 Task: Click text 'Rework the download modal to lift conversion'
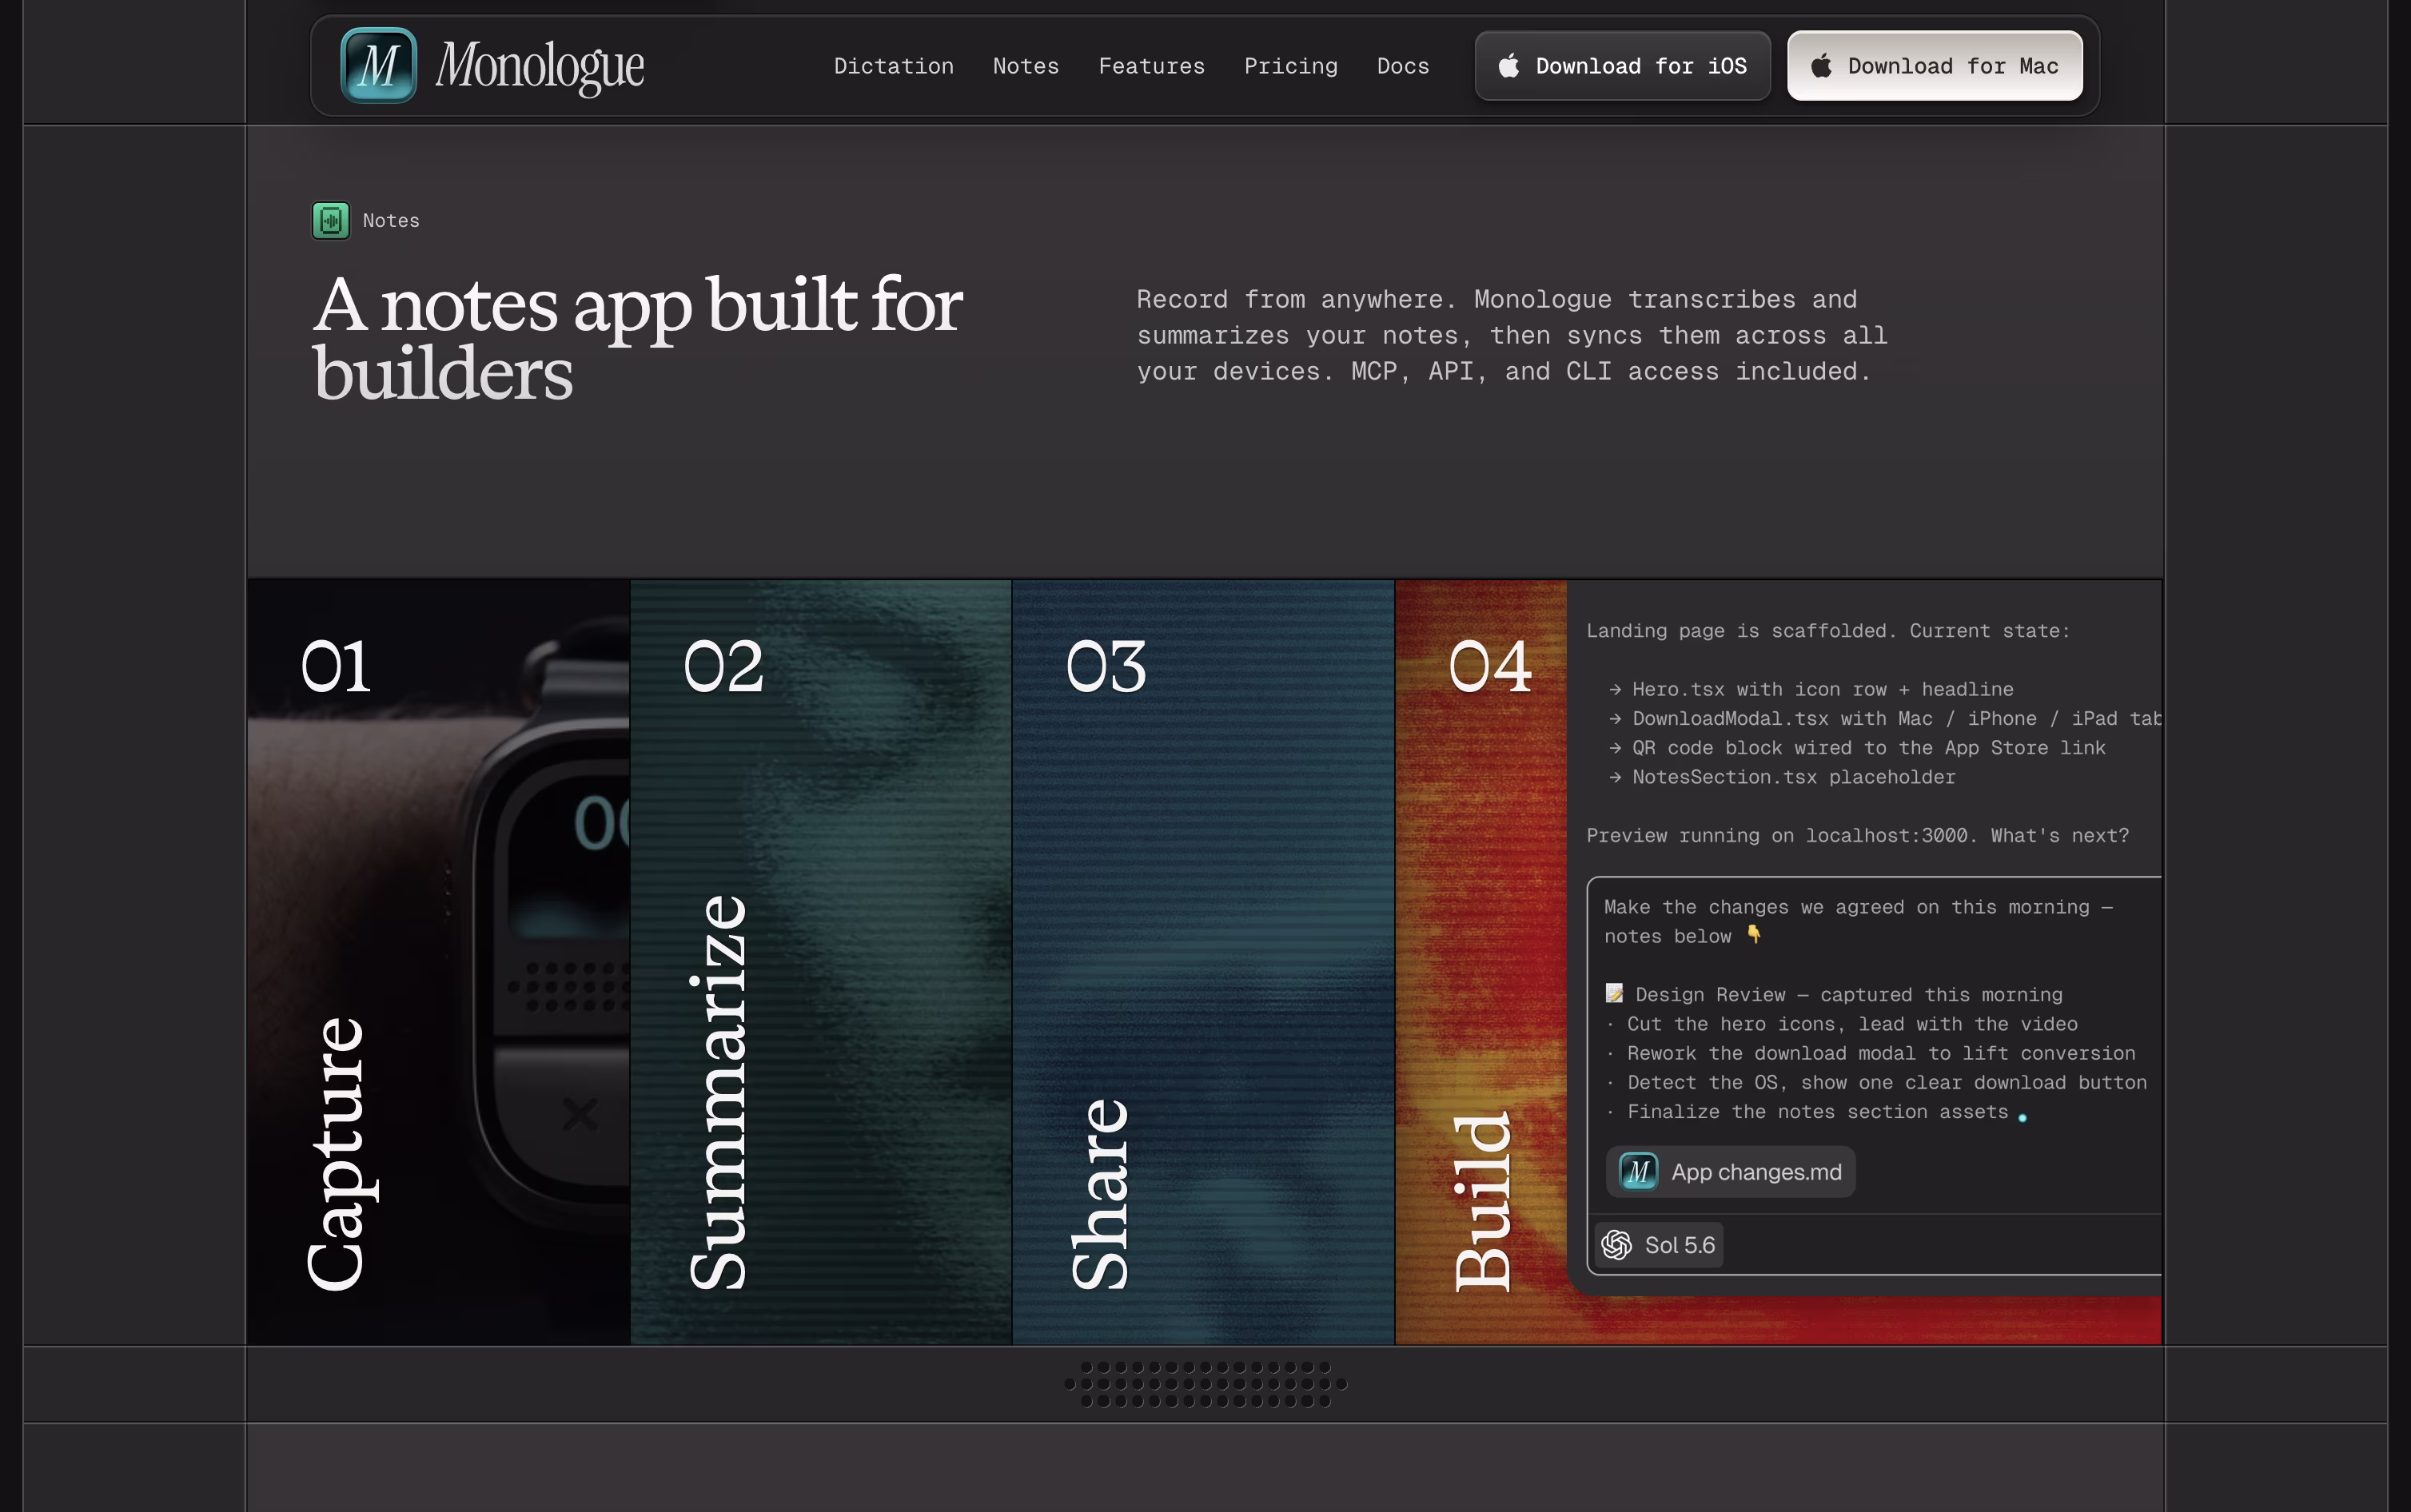(1881, 1053)
